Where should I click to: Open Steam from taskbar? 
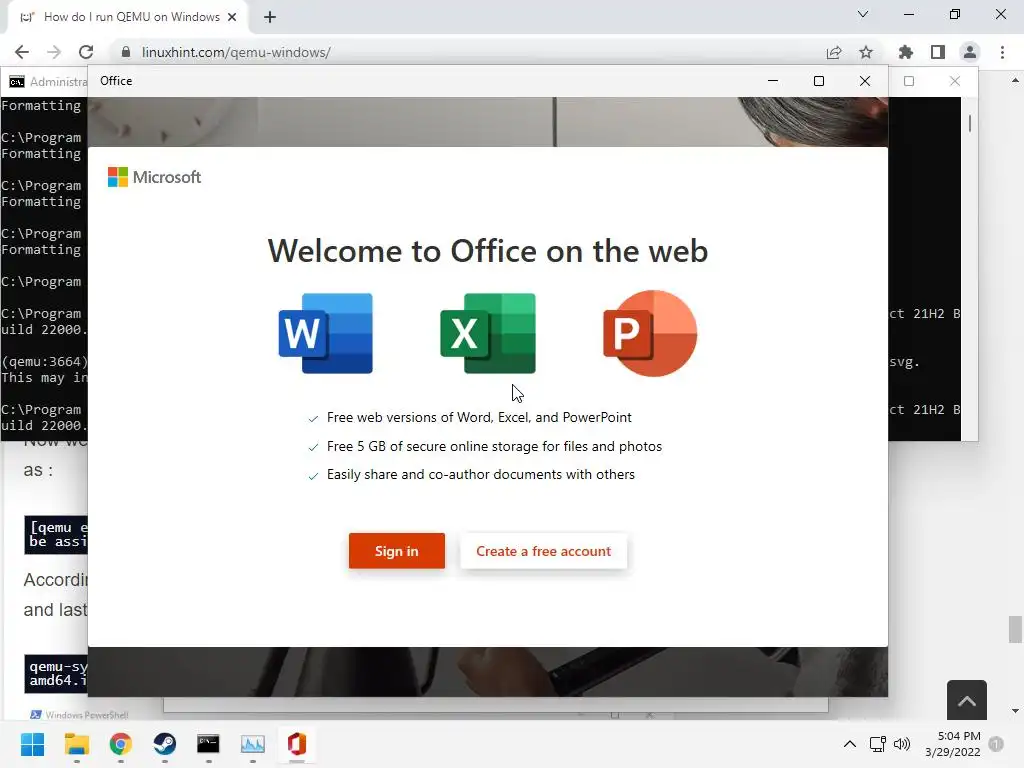coord(165,744)
